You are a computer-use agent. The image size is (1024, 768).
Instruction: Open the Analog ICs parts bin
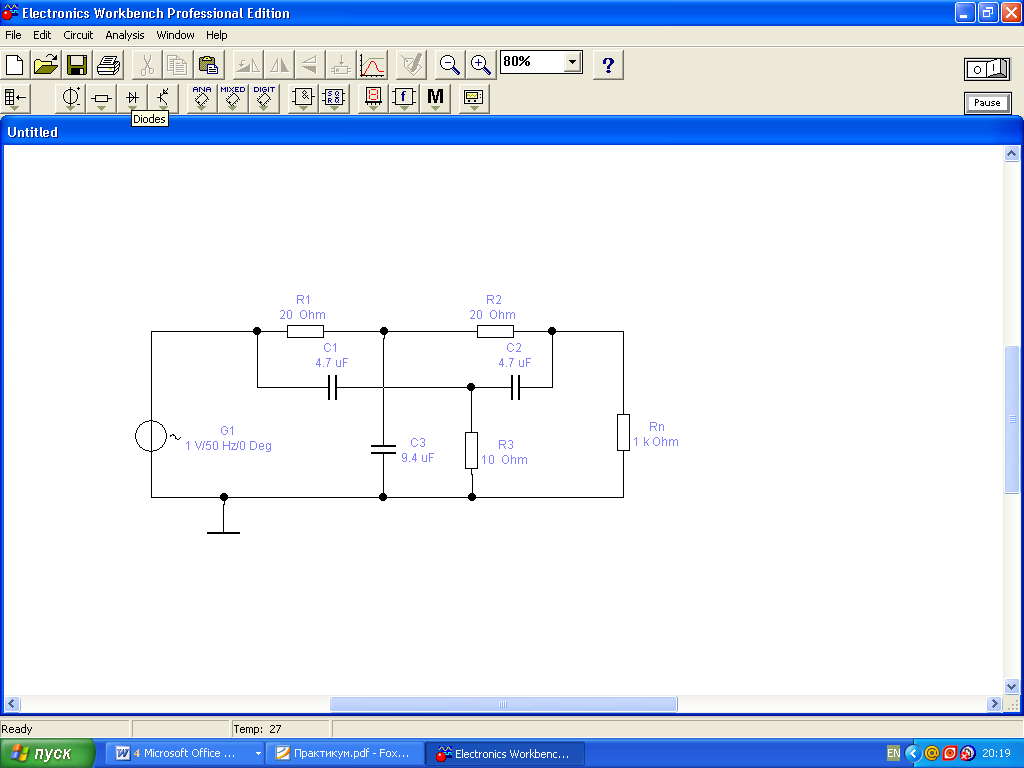[x=202, y=98]
